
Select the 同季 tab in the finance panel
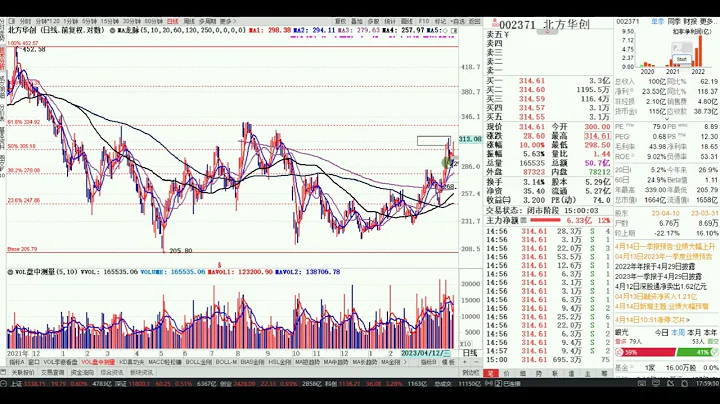[x=674, y=22]
